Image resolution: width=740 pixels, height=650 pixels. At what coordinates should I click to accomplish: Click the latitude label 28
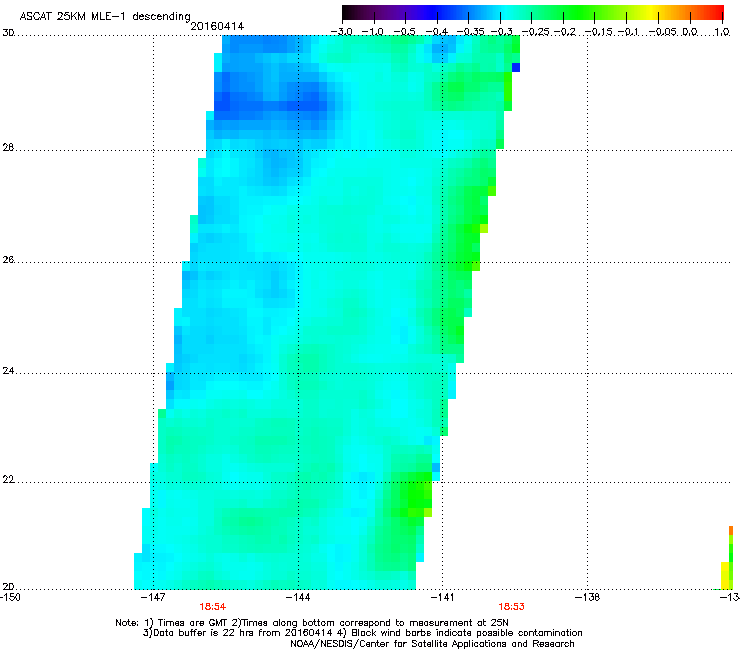8,147
